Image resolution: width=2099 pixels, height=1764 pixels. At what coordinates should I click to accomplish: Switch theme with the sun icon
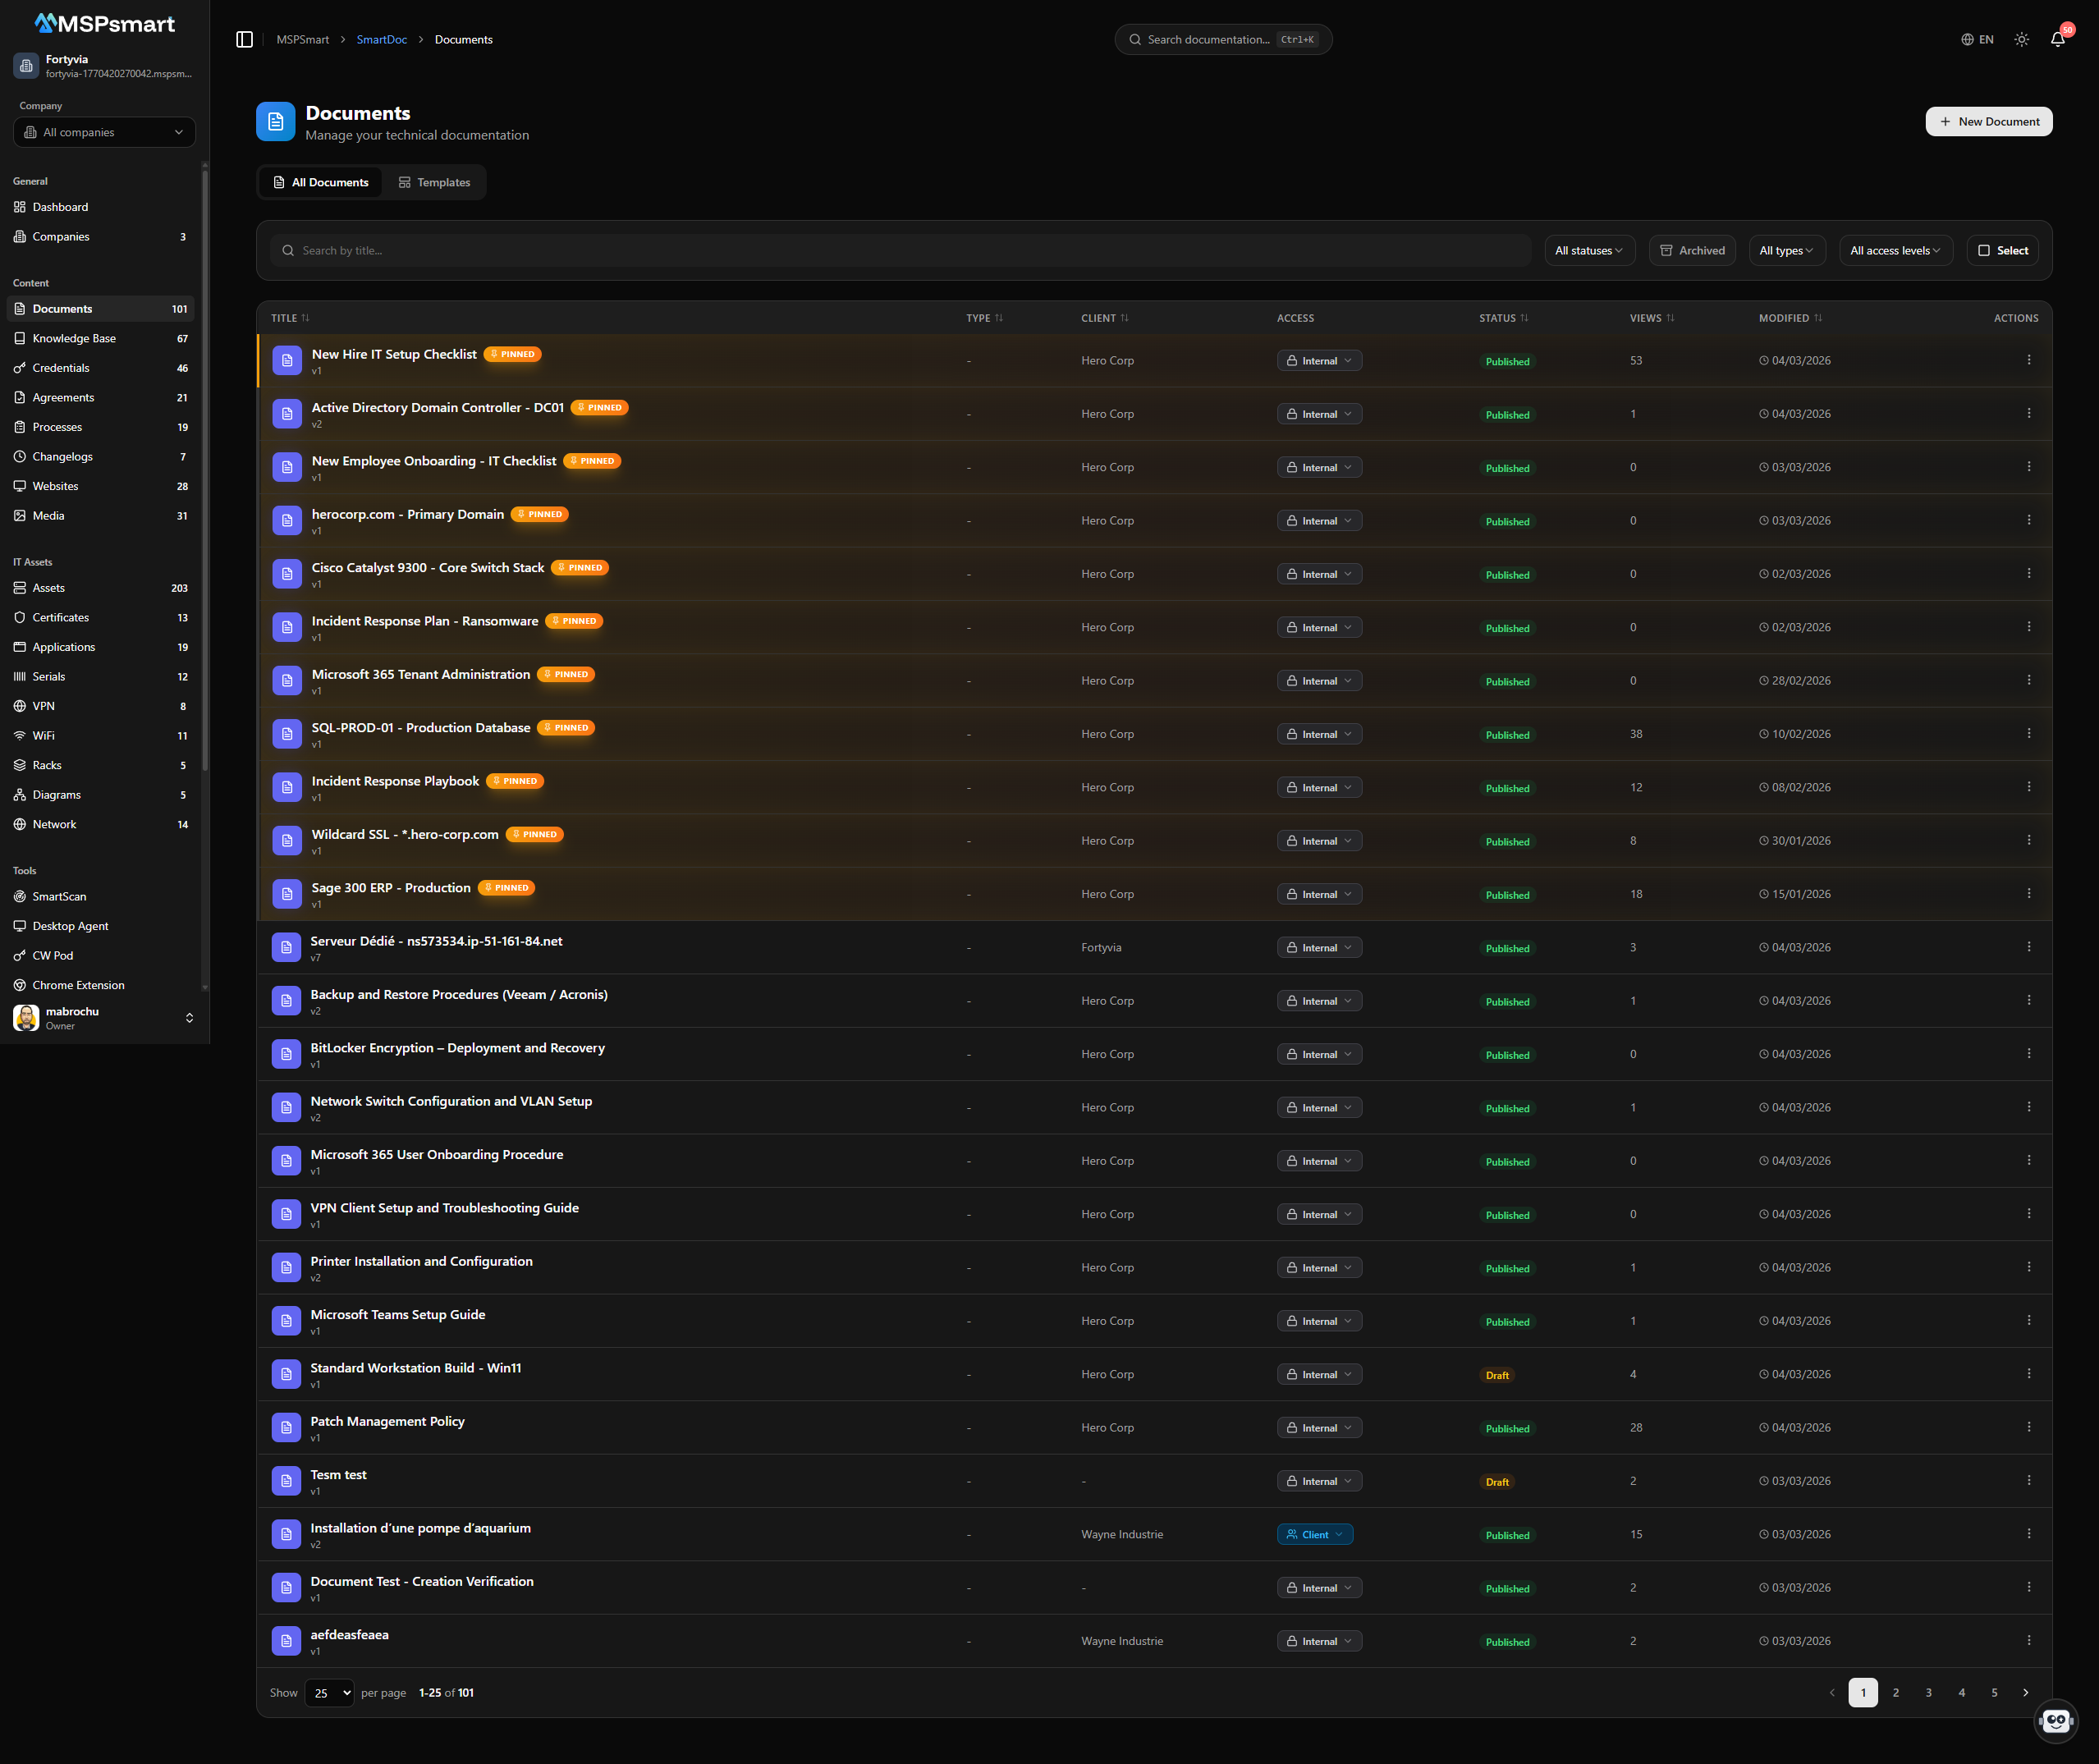[2021, 40]
